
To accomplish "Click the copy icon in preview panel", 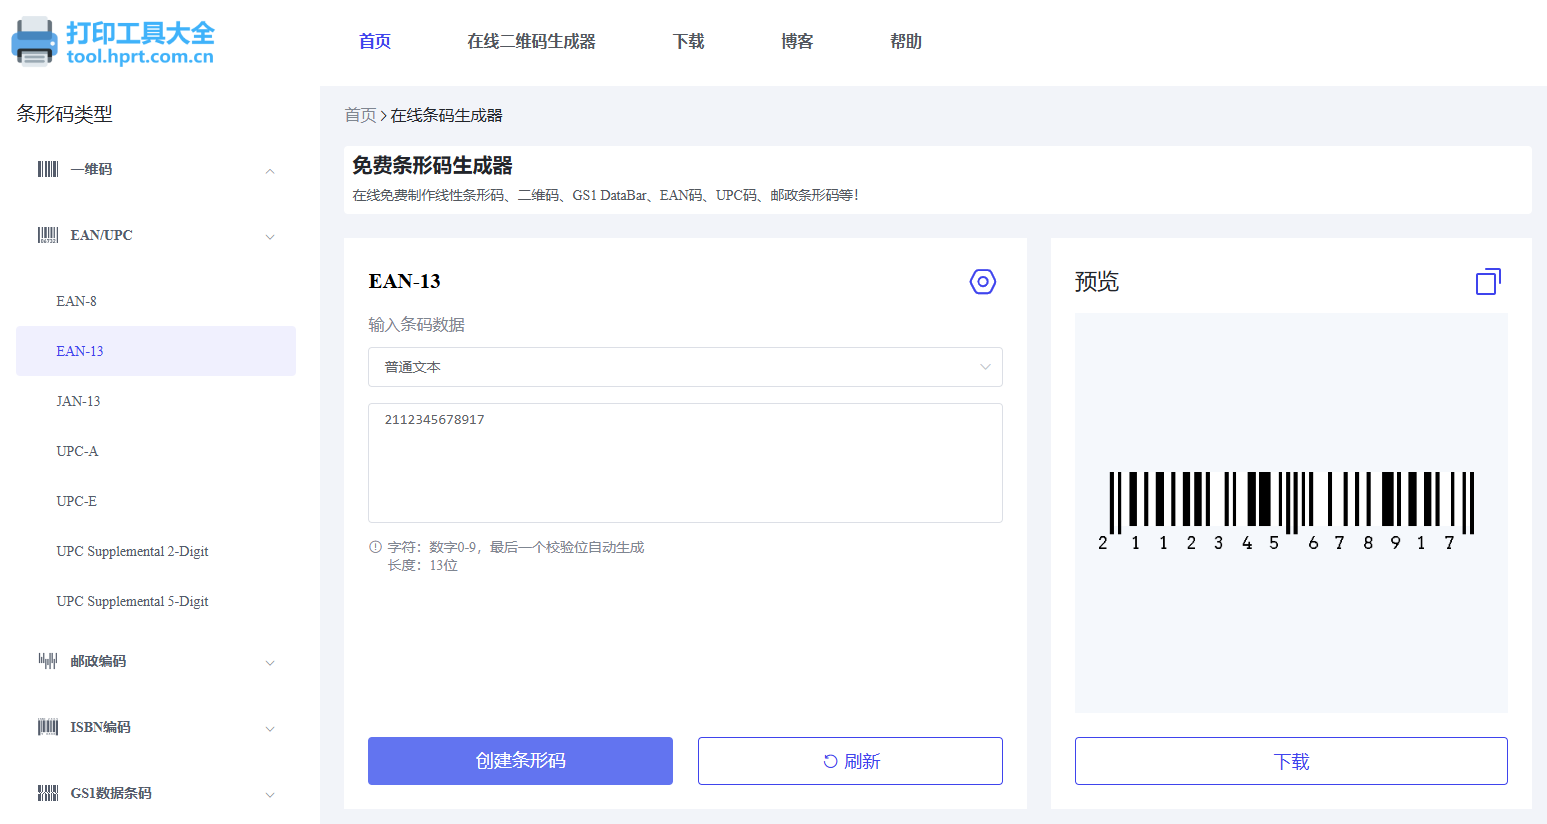I will (1489, 282).
